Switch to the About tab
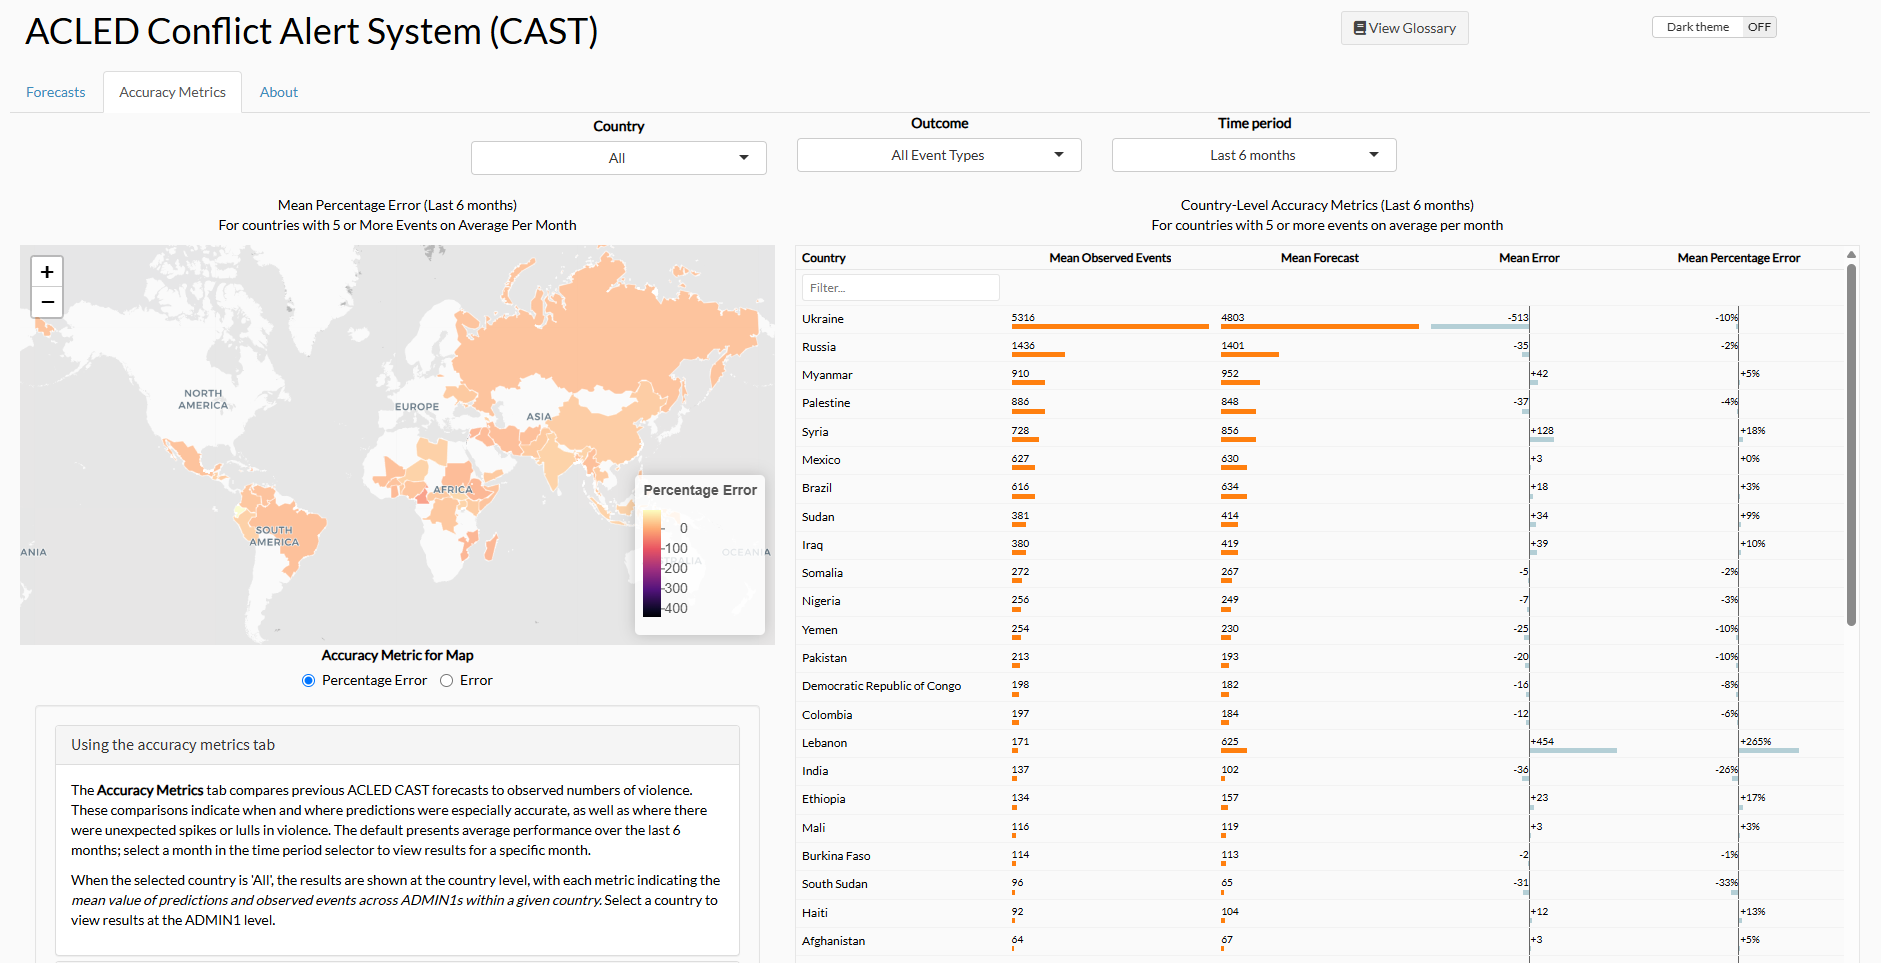This screenshot has height=963, width=1881. pyautogui.click(x=279, y=92)
